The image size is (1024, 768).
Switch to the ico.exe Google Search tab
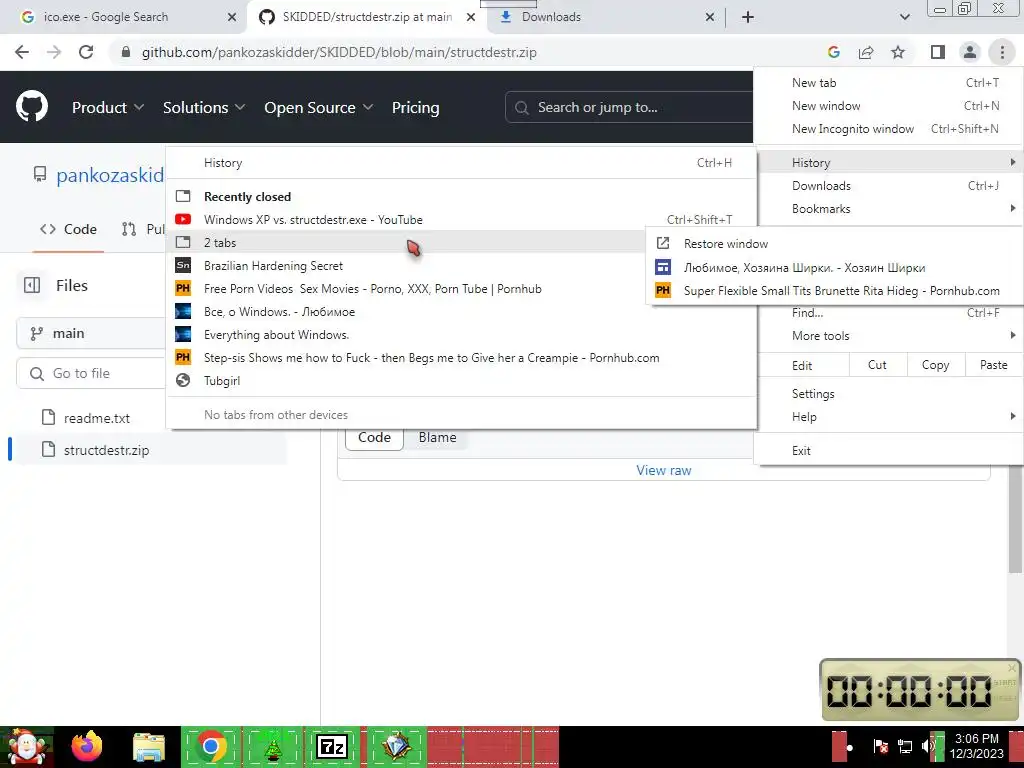click(x=124, y=17)
